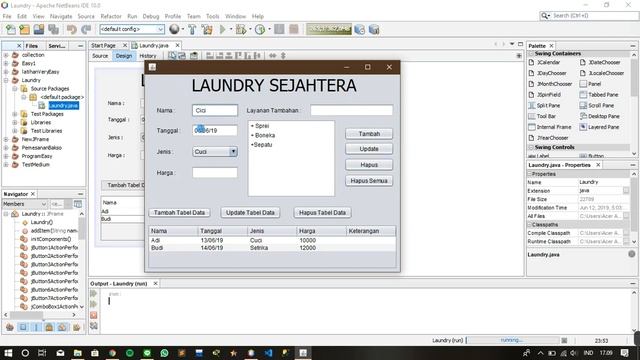Open the notification center icon
Image resolution: width=640 pixels, height=360 pixels.
[624, 353]
